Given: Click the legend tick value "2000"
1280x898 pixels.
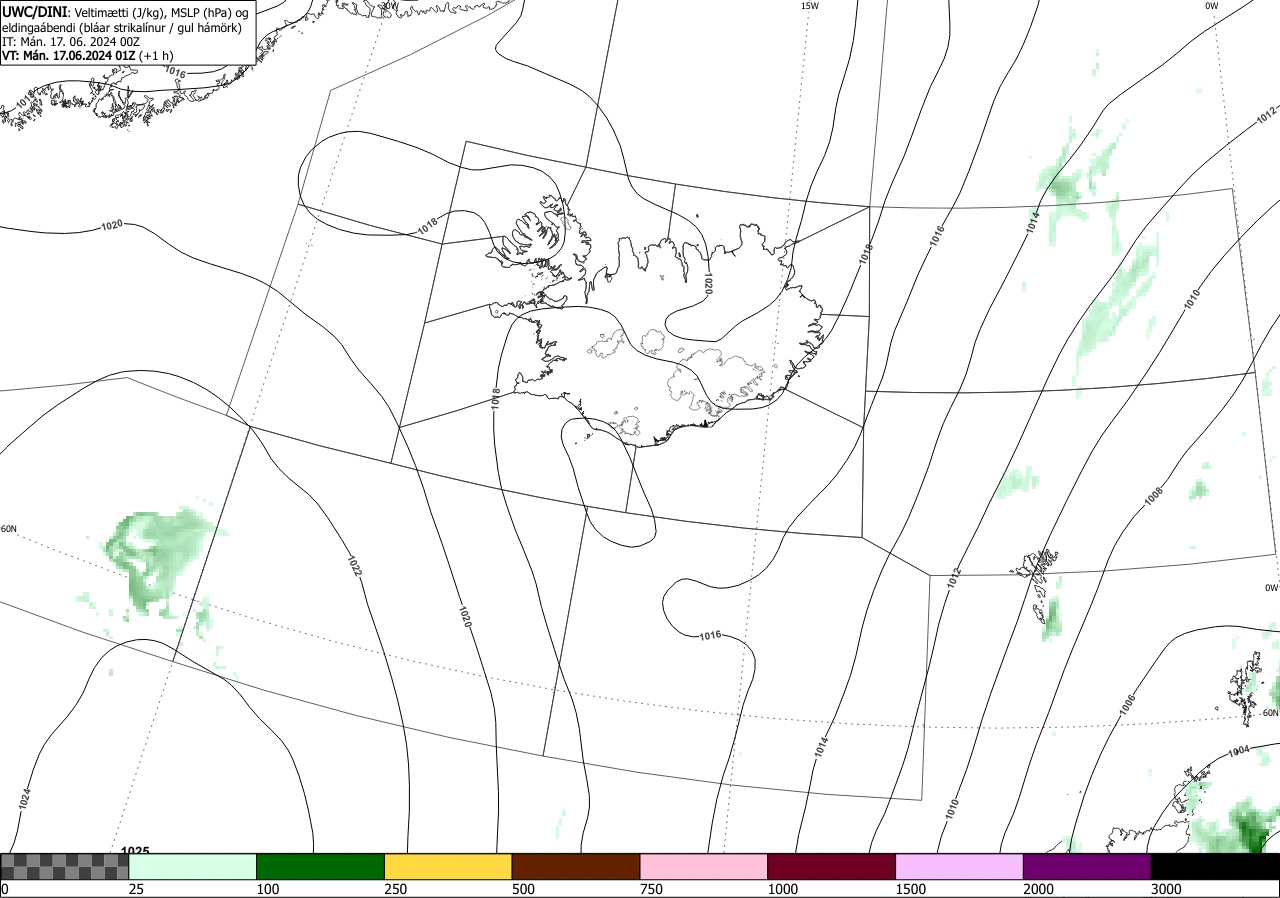Looking at the screenshot, I should tap(1038, 889).
